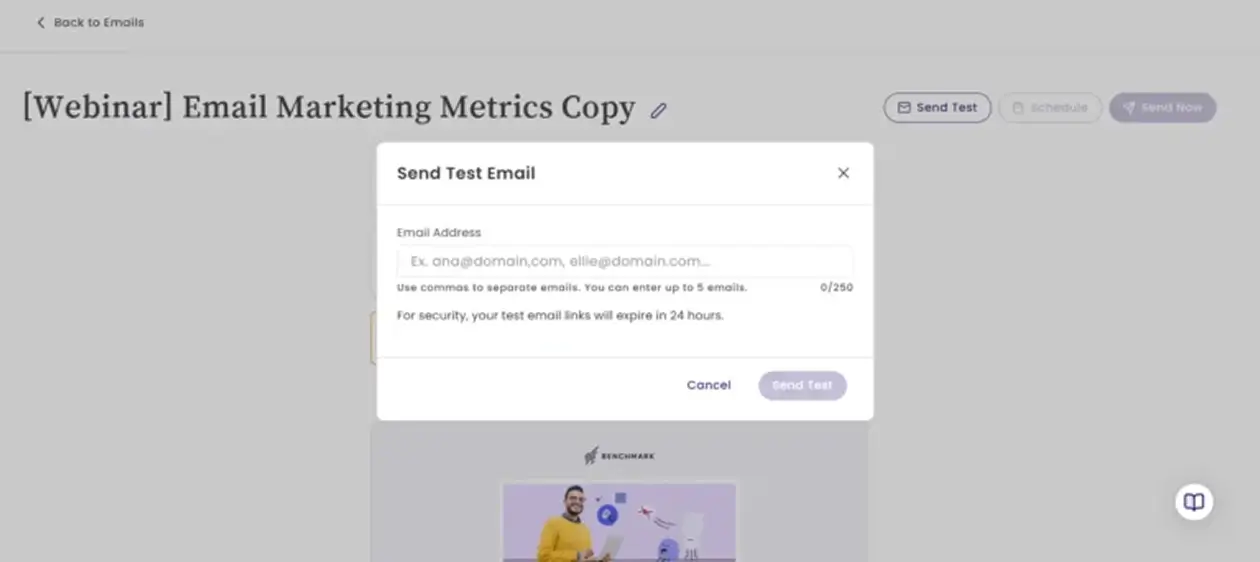Image resolution: width=1260 pixels, height=562 pixels.
Task: Click the pencil icon to rename email
Action: 658,110
